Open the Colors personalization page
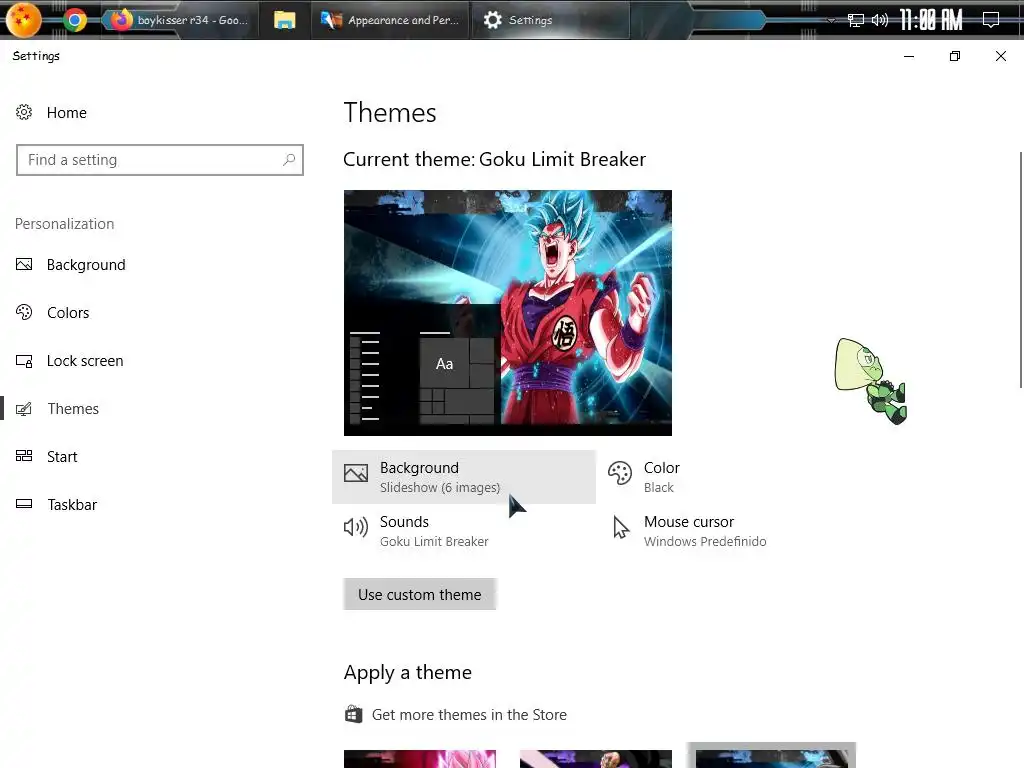This screenshot has height=768, width=1024. click(68, 313)
